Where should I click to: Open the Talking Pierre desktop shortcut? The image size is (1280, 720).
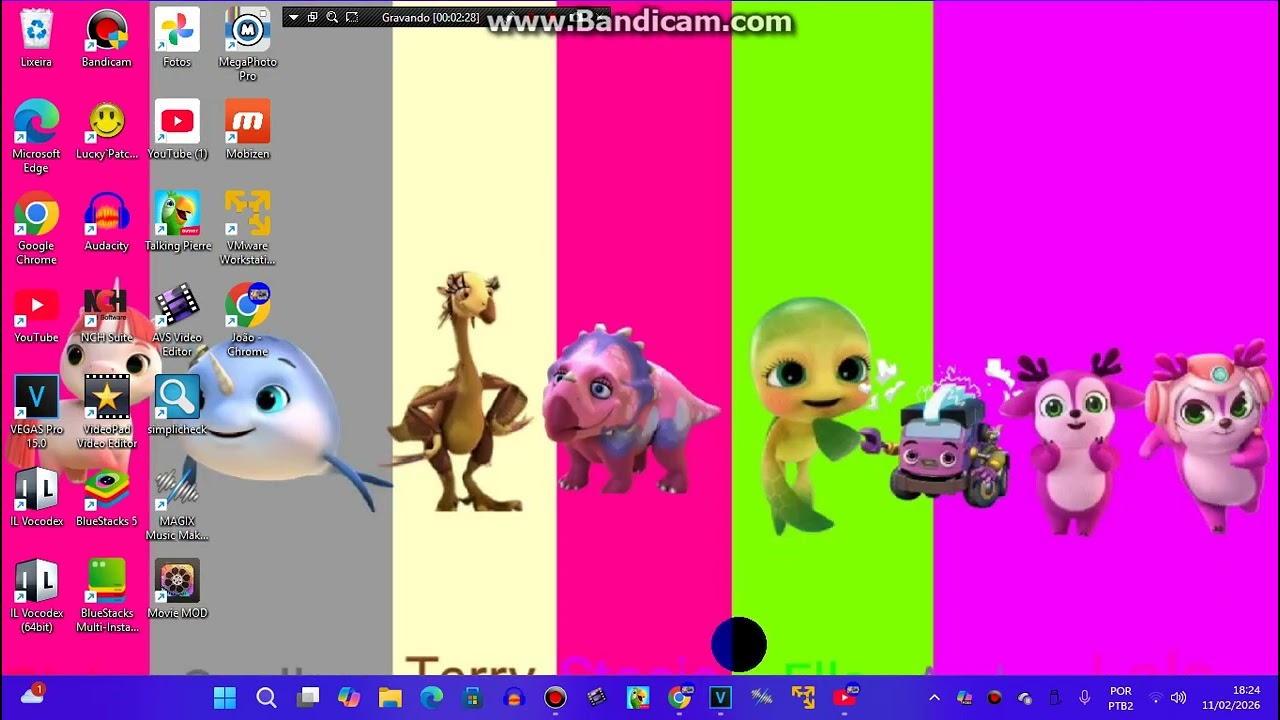pos(177,223)
